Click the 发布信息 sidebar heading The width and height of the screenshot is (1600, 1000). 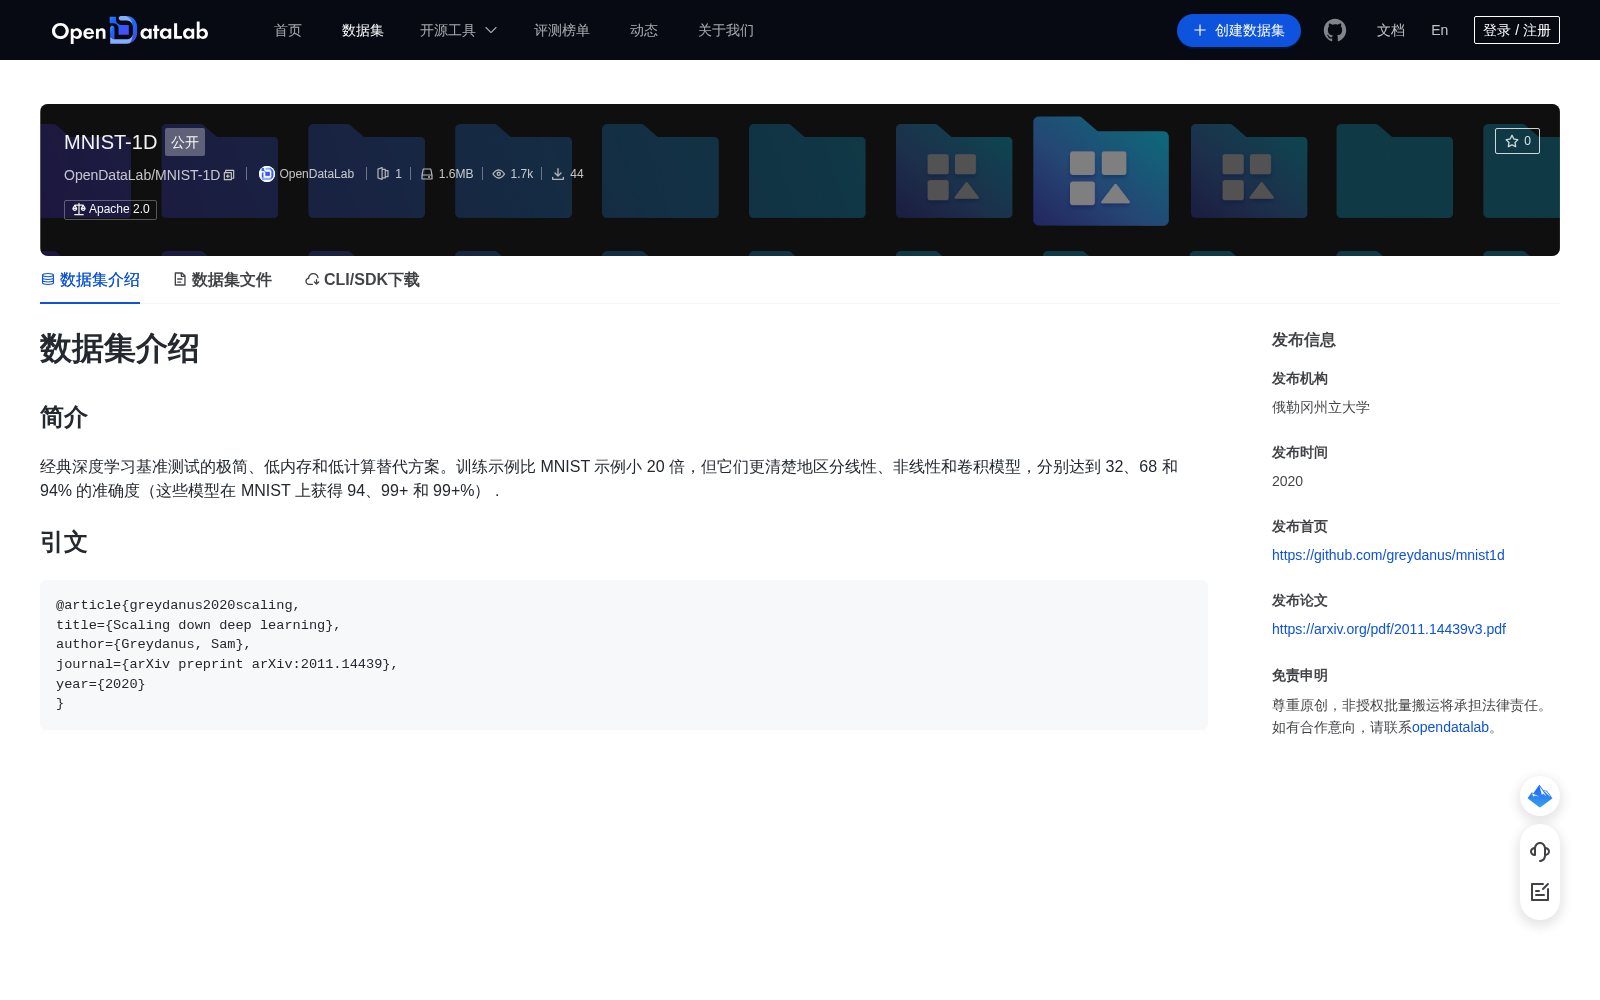click(1304, 340)
